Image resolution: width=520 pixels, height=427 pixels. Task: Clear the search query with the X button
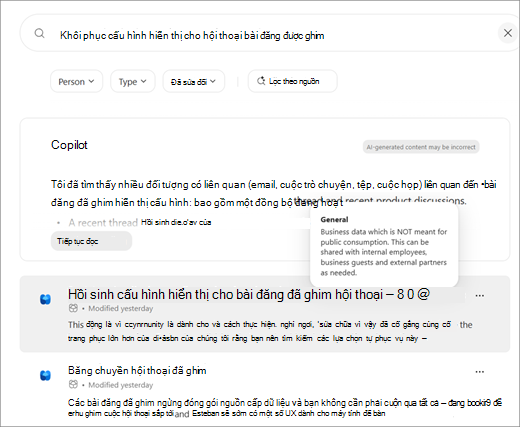[x=508, y=33]
